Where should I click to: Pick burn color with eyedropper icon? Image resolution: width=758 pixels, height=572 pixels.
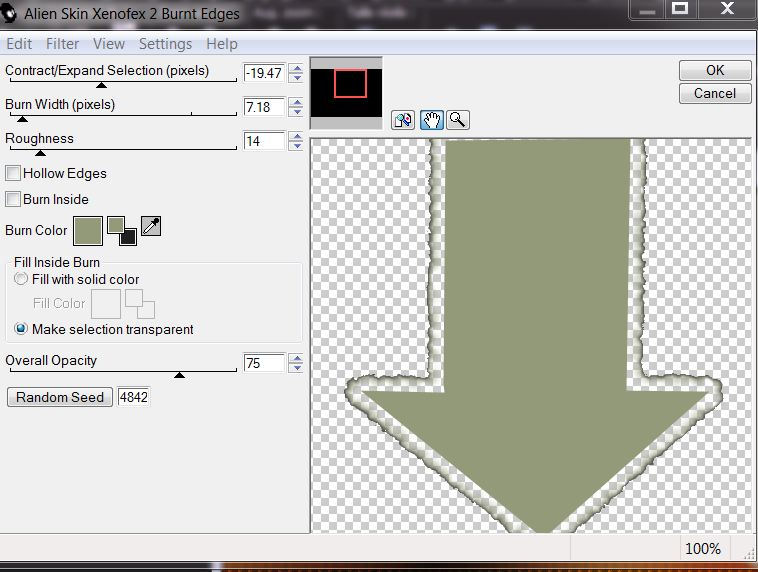point(151,226)
